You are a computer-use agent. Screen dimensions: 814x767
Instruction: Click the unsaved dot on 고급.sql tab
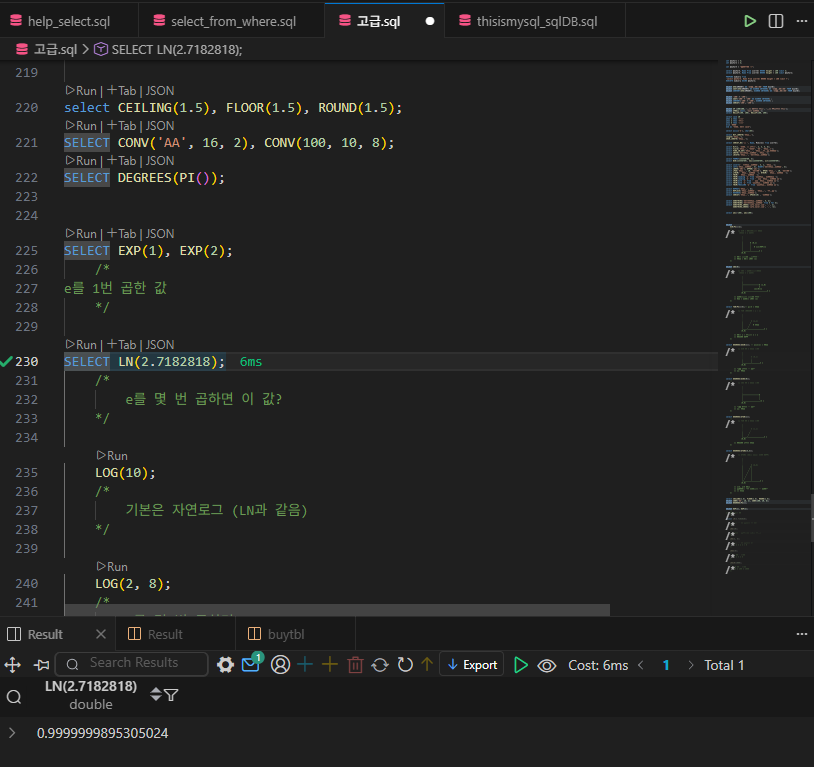pyautogui.click(x=430, y=21)
